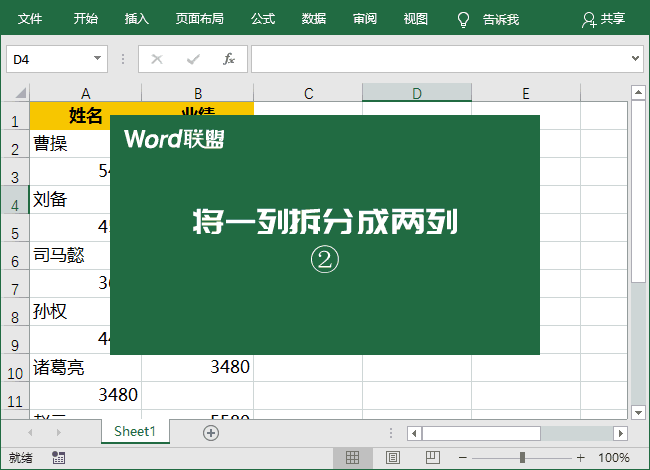Select row 8 header
The height and width of the screenshot is (470, 650).
click(15, 312)
